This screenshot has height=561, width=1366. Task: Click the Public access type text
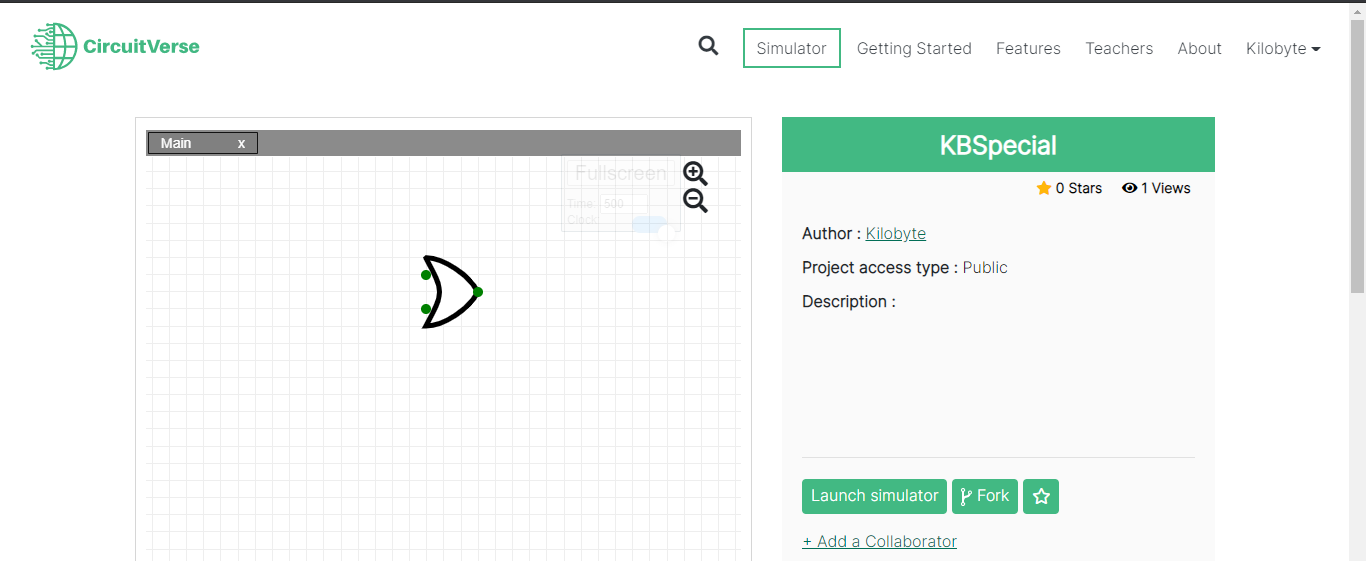pyautogui.click(x=985, y=267)
